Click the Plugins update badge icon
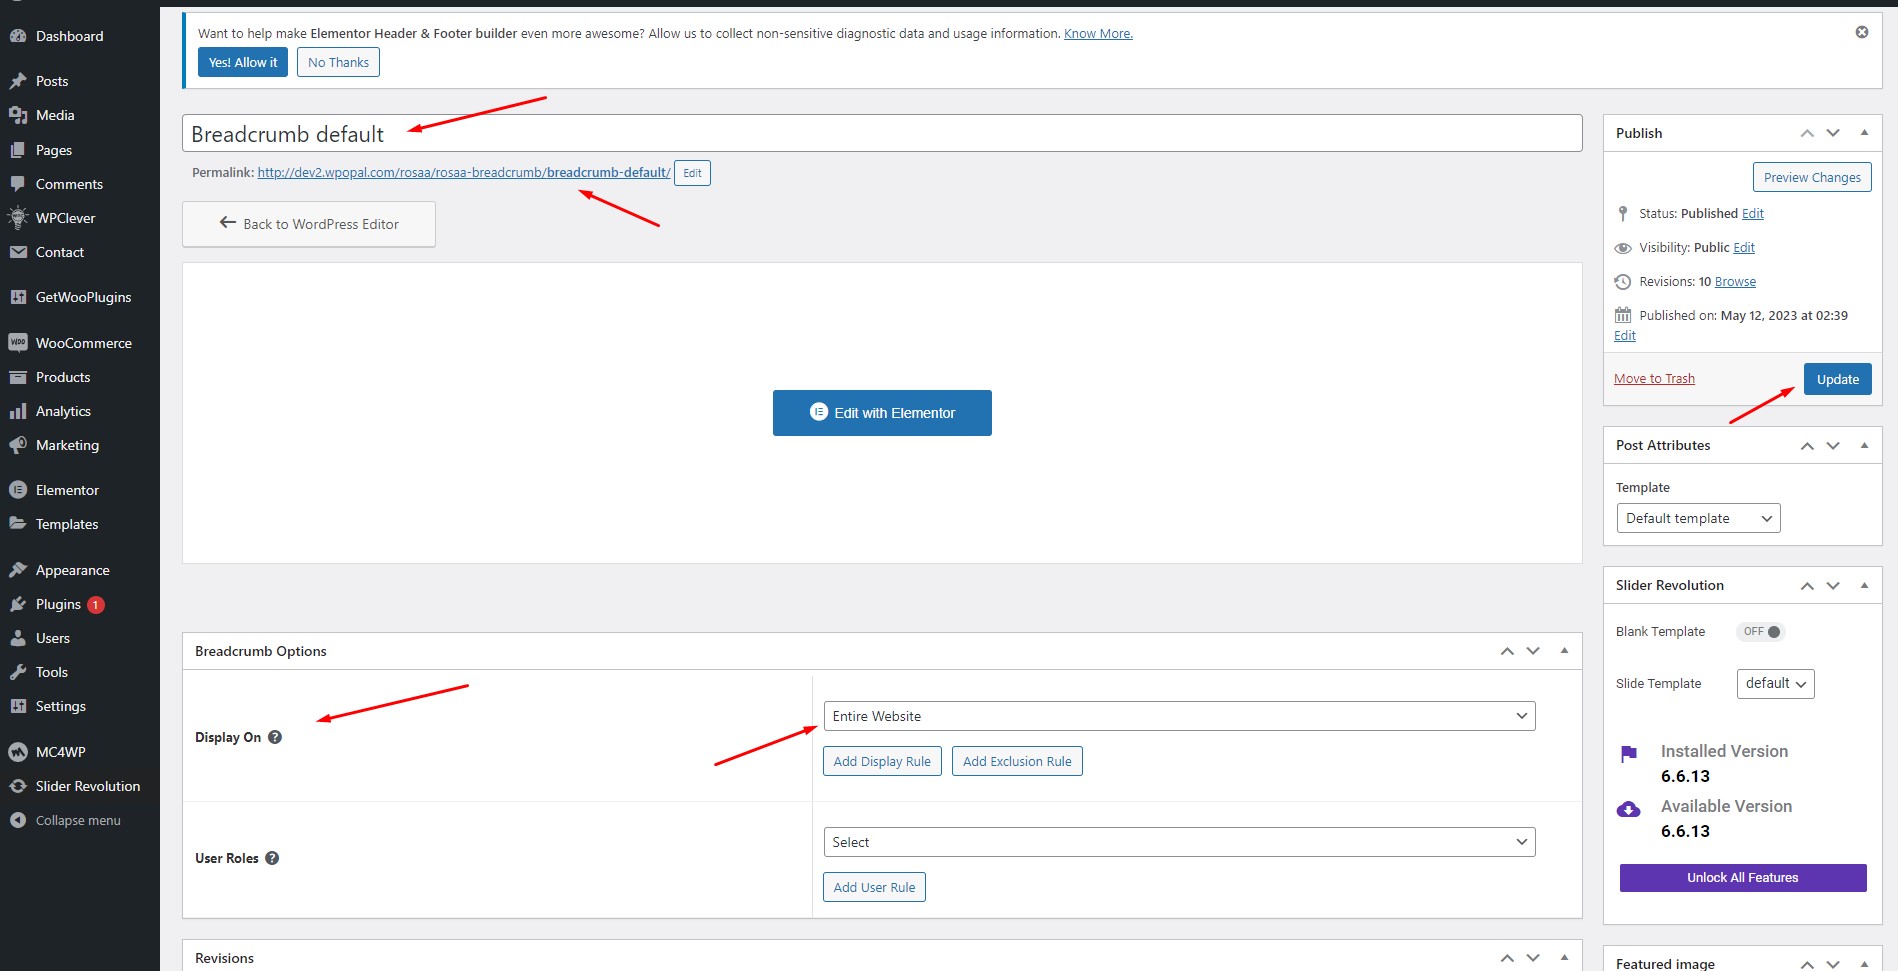Image resolution: width=1898 pixels, height=971 pixels. tap(96, 605)
